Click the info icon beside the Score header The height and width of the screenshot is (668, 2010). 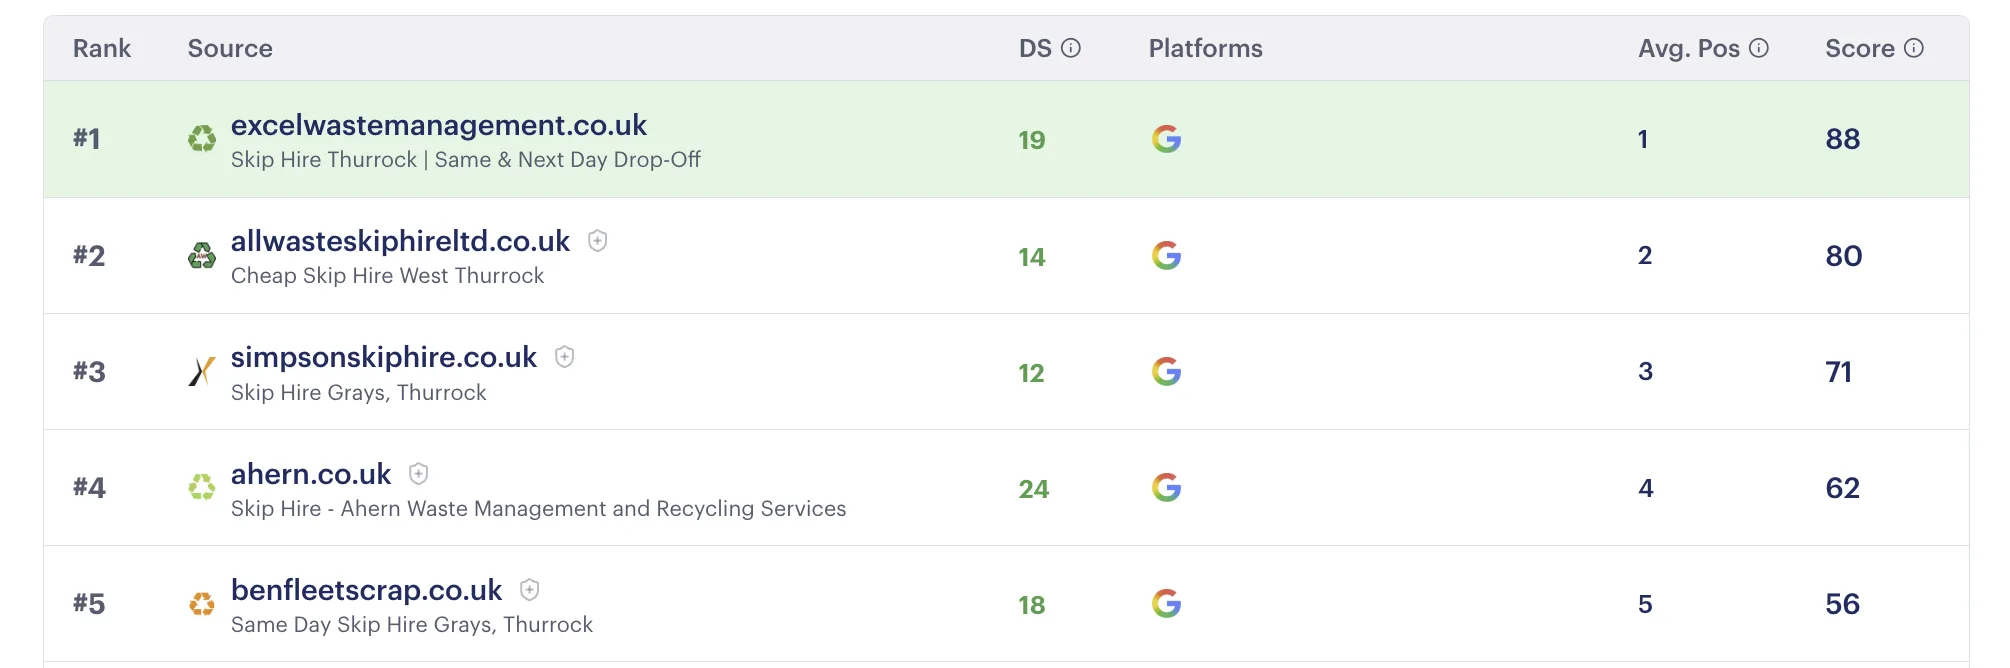(x=1913, y=47)
